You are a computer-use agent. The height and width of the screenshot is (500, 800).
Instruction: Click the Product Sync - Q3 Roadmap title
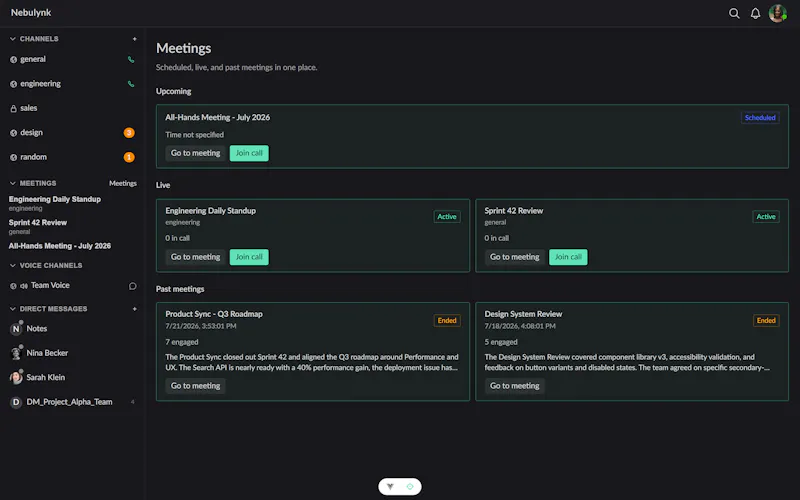pyautogui.click(x=214, y=314)
